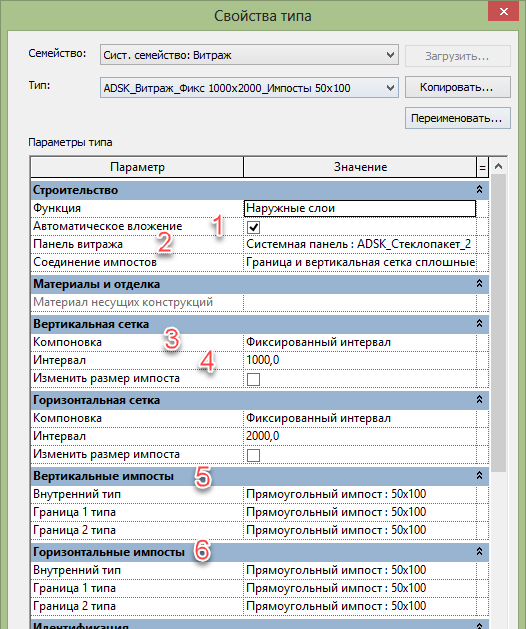The image size is (526, 629).
Task: Click the vertical scrollbar thumb
Action: coord(498,323)
